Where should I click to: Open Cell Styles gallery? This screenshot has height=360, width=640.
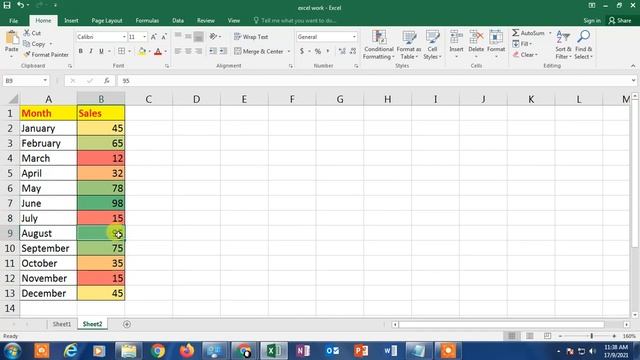tap(432, 45)
